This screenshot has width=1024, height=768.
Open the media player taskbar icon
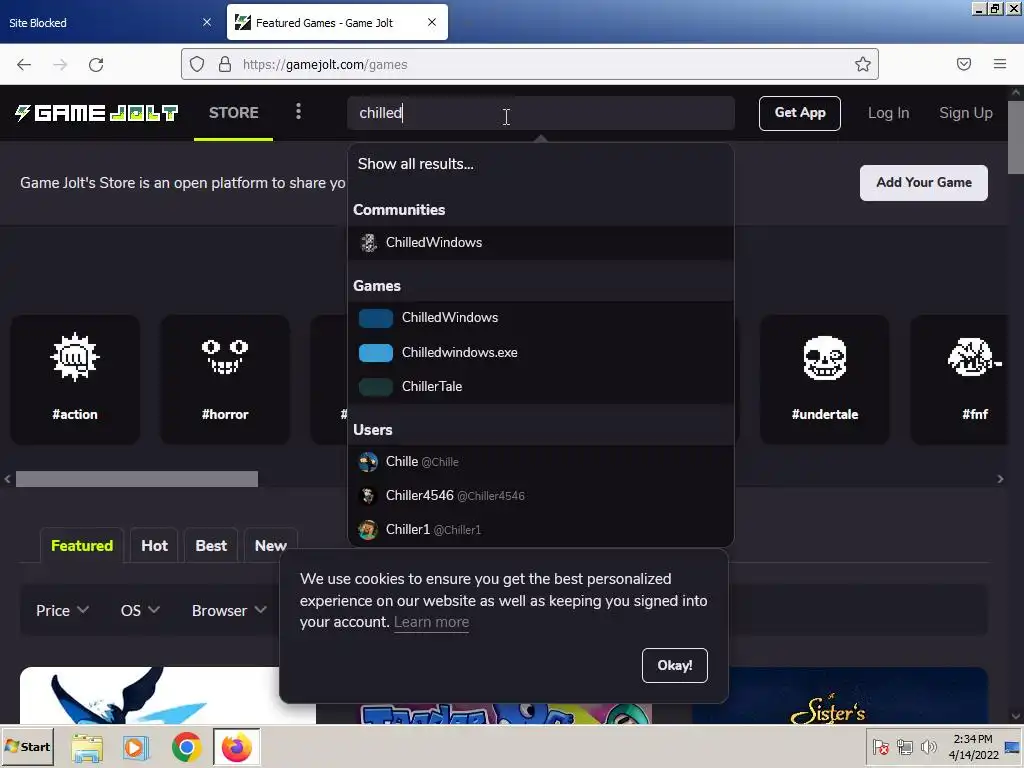pos(136,747)
